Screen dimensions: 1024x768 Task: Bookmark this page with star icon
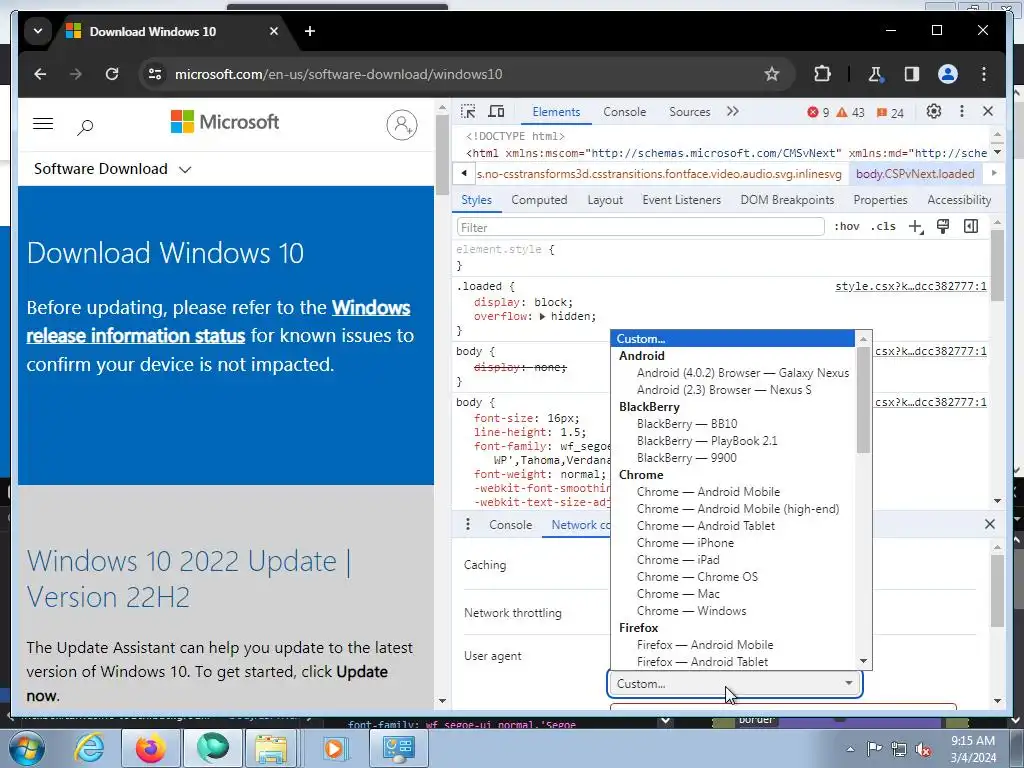[x=771, y=74]
